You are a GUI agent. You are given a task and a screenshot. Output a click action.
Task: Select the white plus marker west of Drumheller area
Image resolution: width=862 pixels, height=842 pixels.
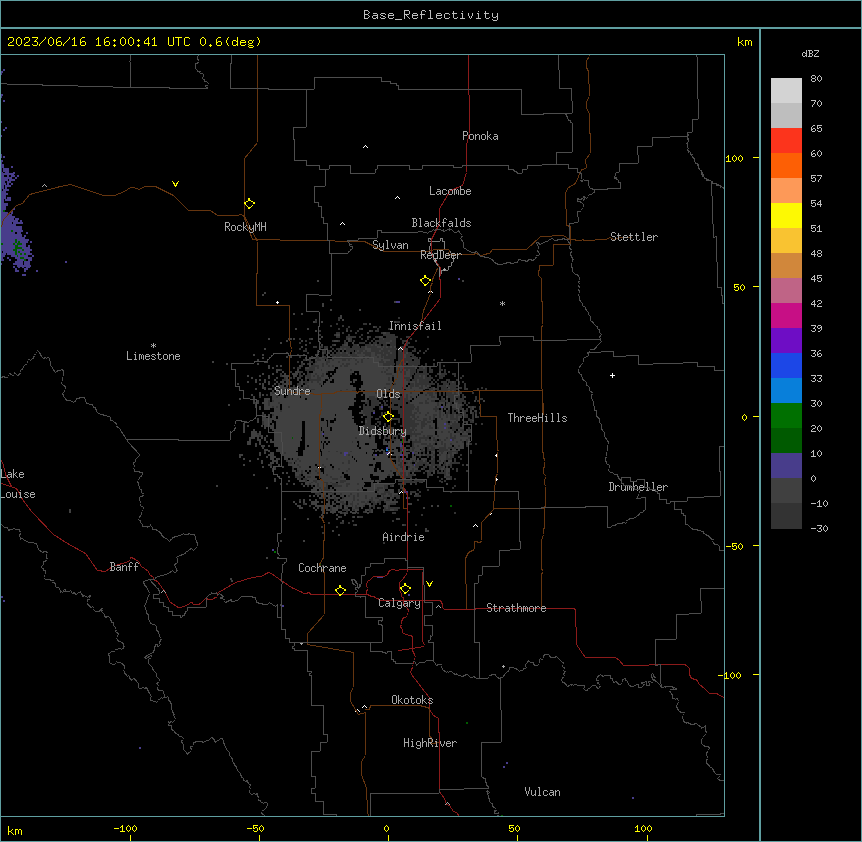[612, 375]
